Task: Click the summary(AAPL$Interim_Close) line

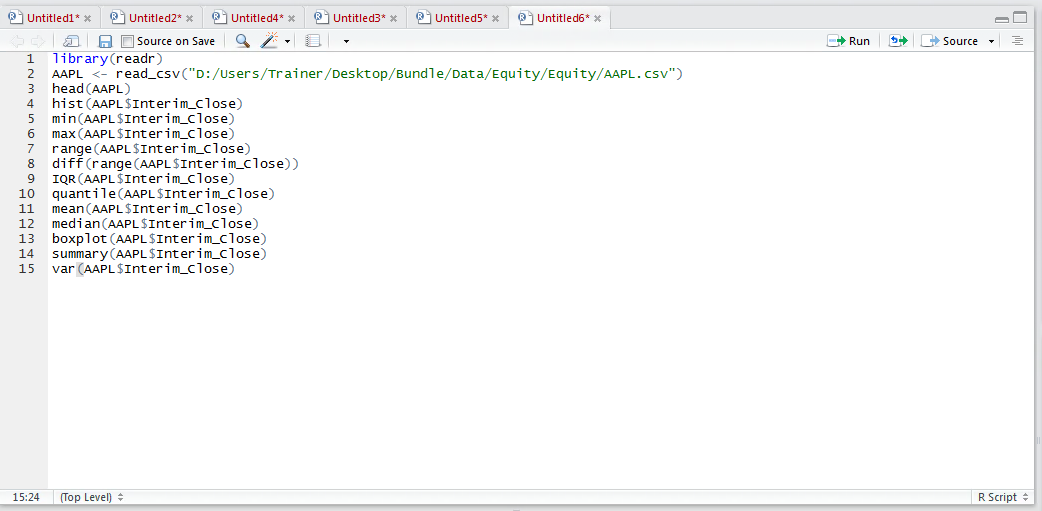Action: click(159, 254)
